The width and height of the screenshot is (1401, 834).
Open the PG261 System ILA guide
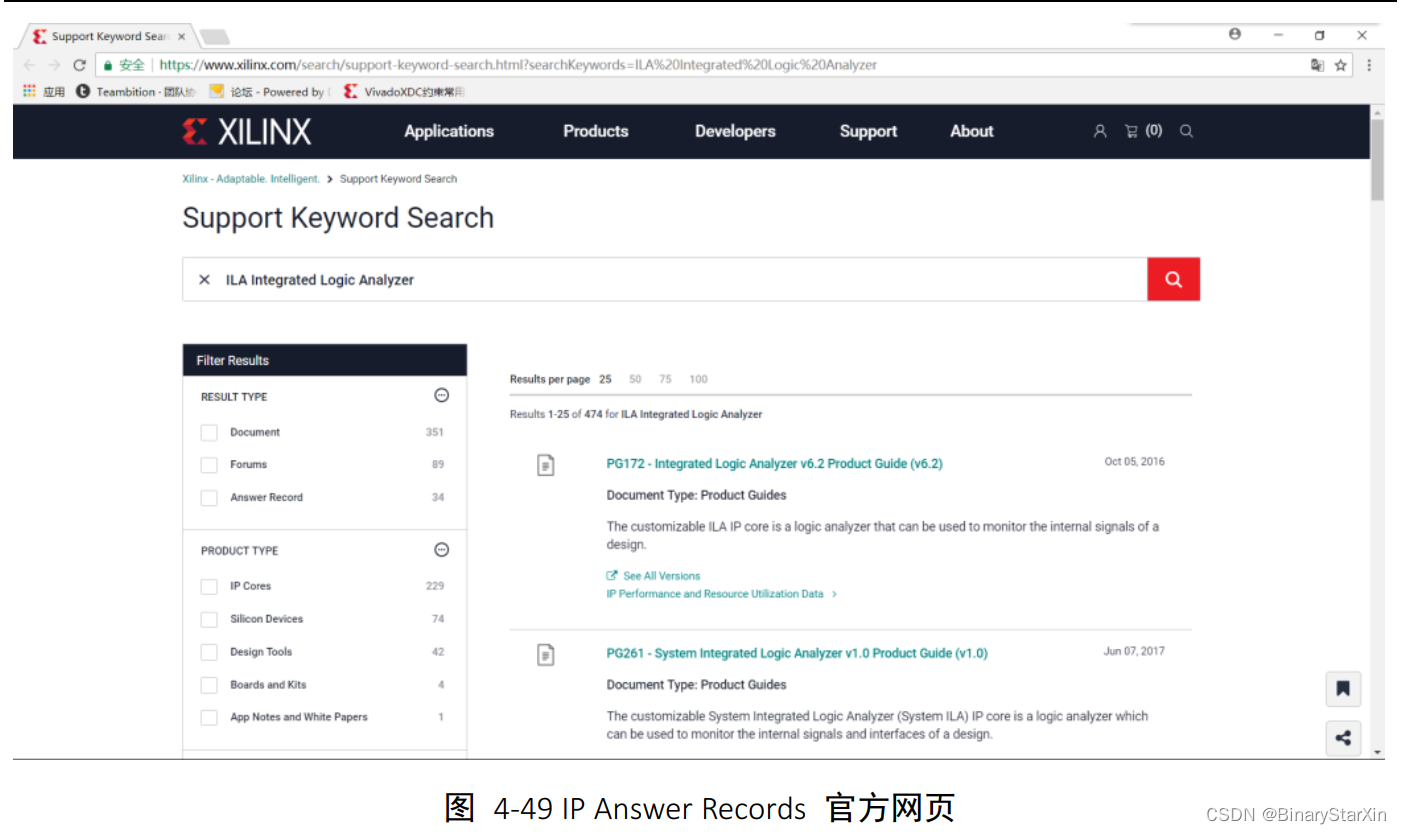pyautogui.click(x=797, y=653)
